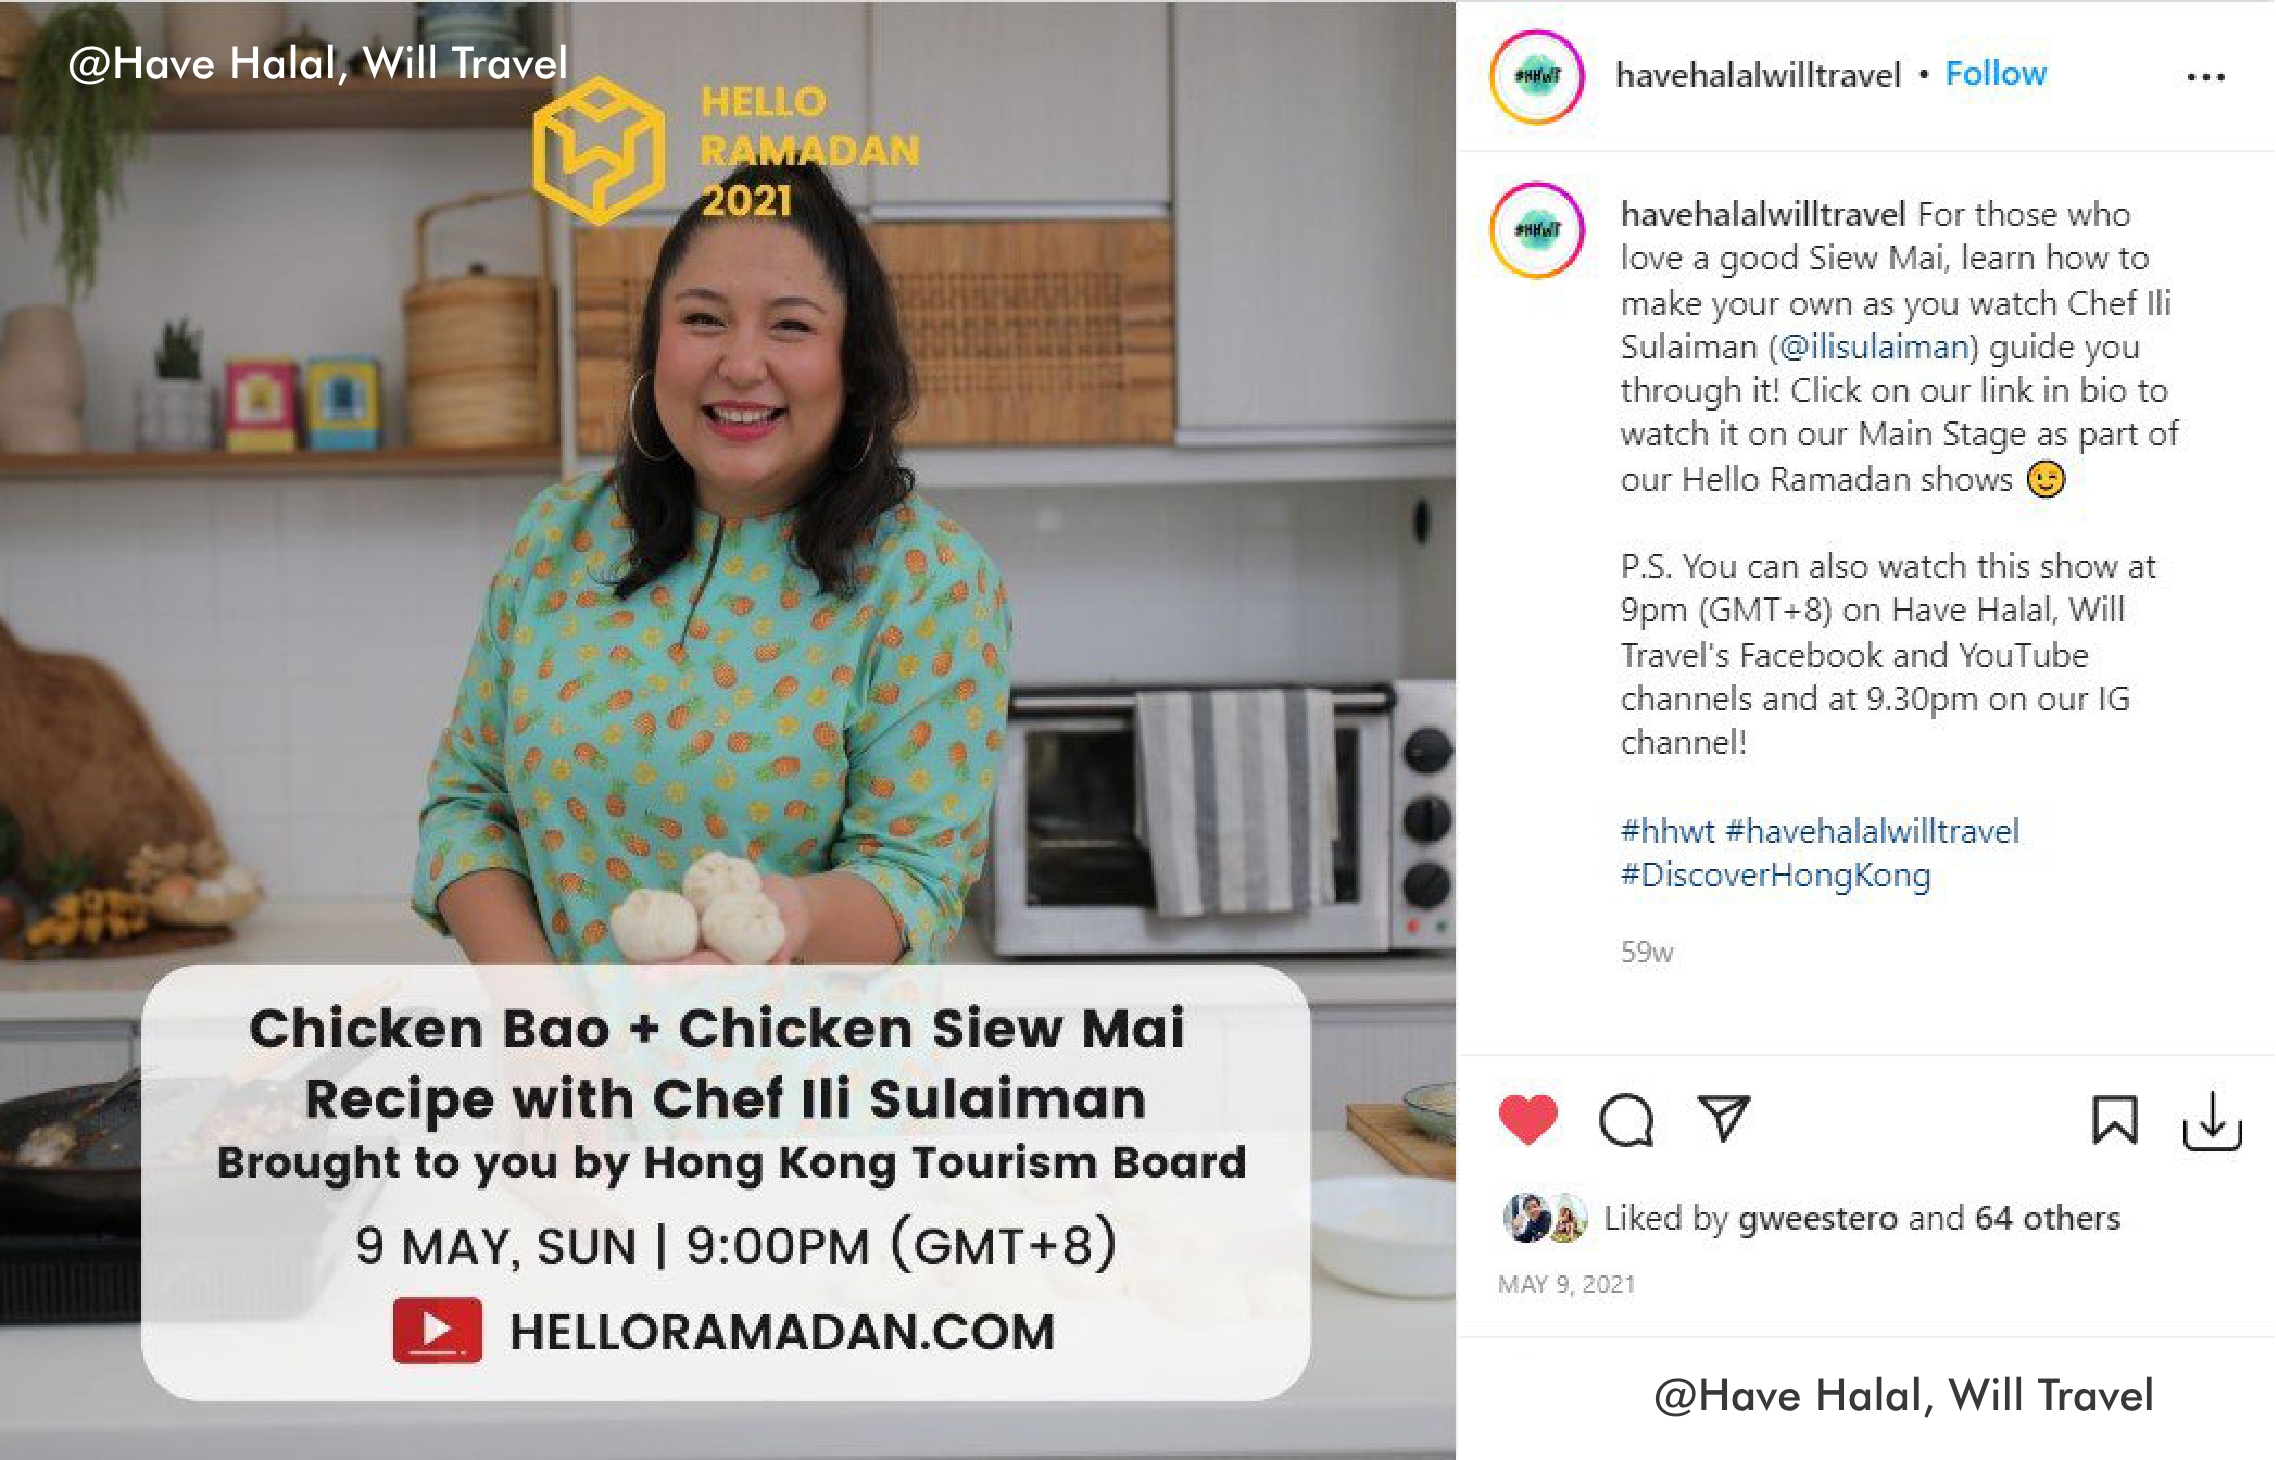Follow the havehalalwilltravel account
This screenshot has height=1460, width=2276.
[x=1996, y=74]
